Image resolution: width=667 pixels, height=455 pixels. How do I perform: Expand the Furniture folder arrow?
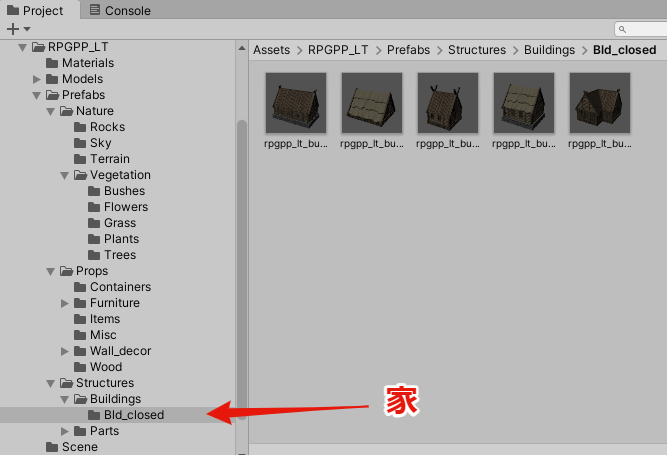[x=65, y=303]
